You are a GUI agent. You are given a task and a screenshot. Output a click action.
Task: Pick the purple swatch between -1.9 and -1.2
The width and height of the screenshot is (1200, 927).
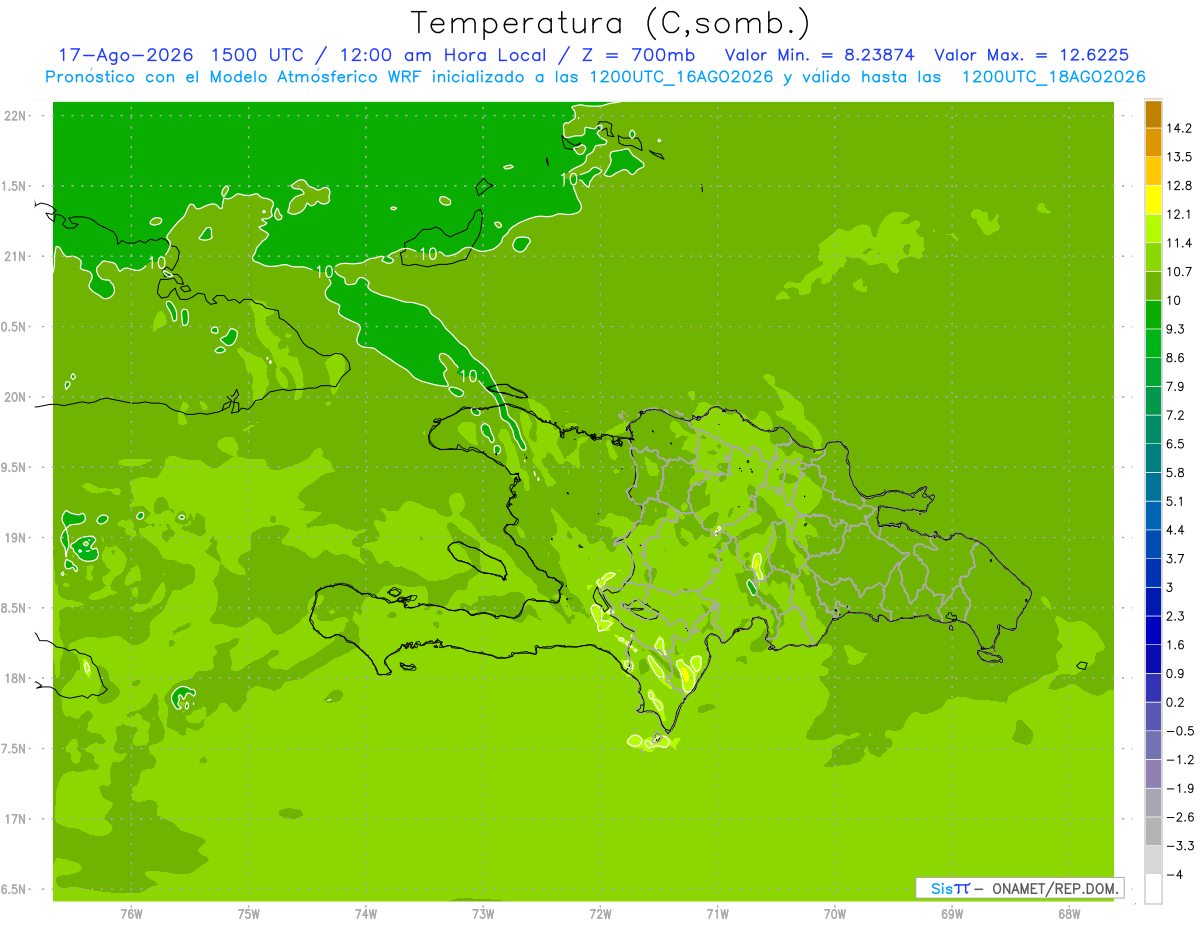tap(1153, 774)
